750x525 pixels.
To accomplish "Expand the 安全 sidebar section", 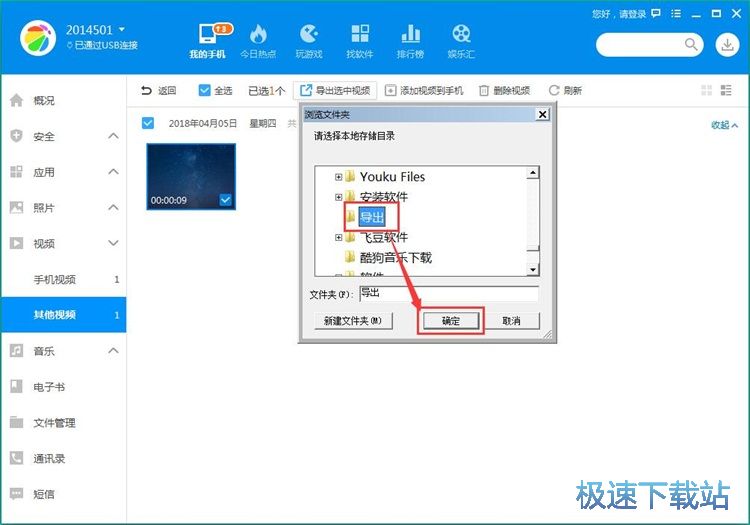I will [113, 136].
